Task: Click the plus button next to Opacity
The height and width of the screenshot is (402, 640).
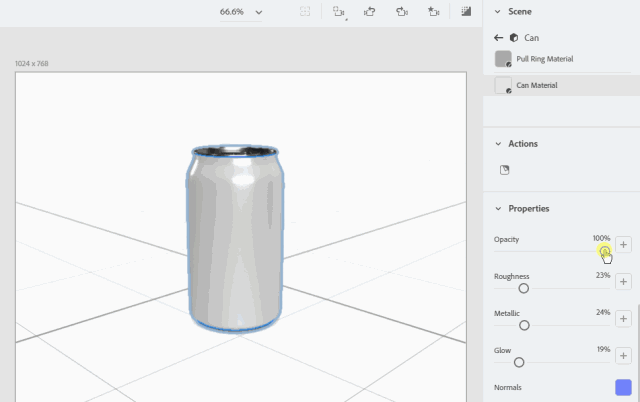Action: pos(623,245)
